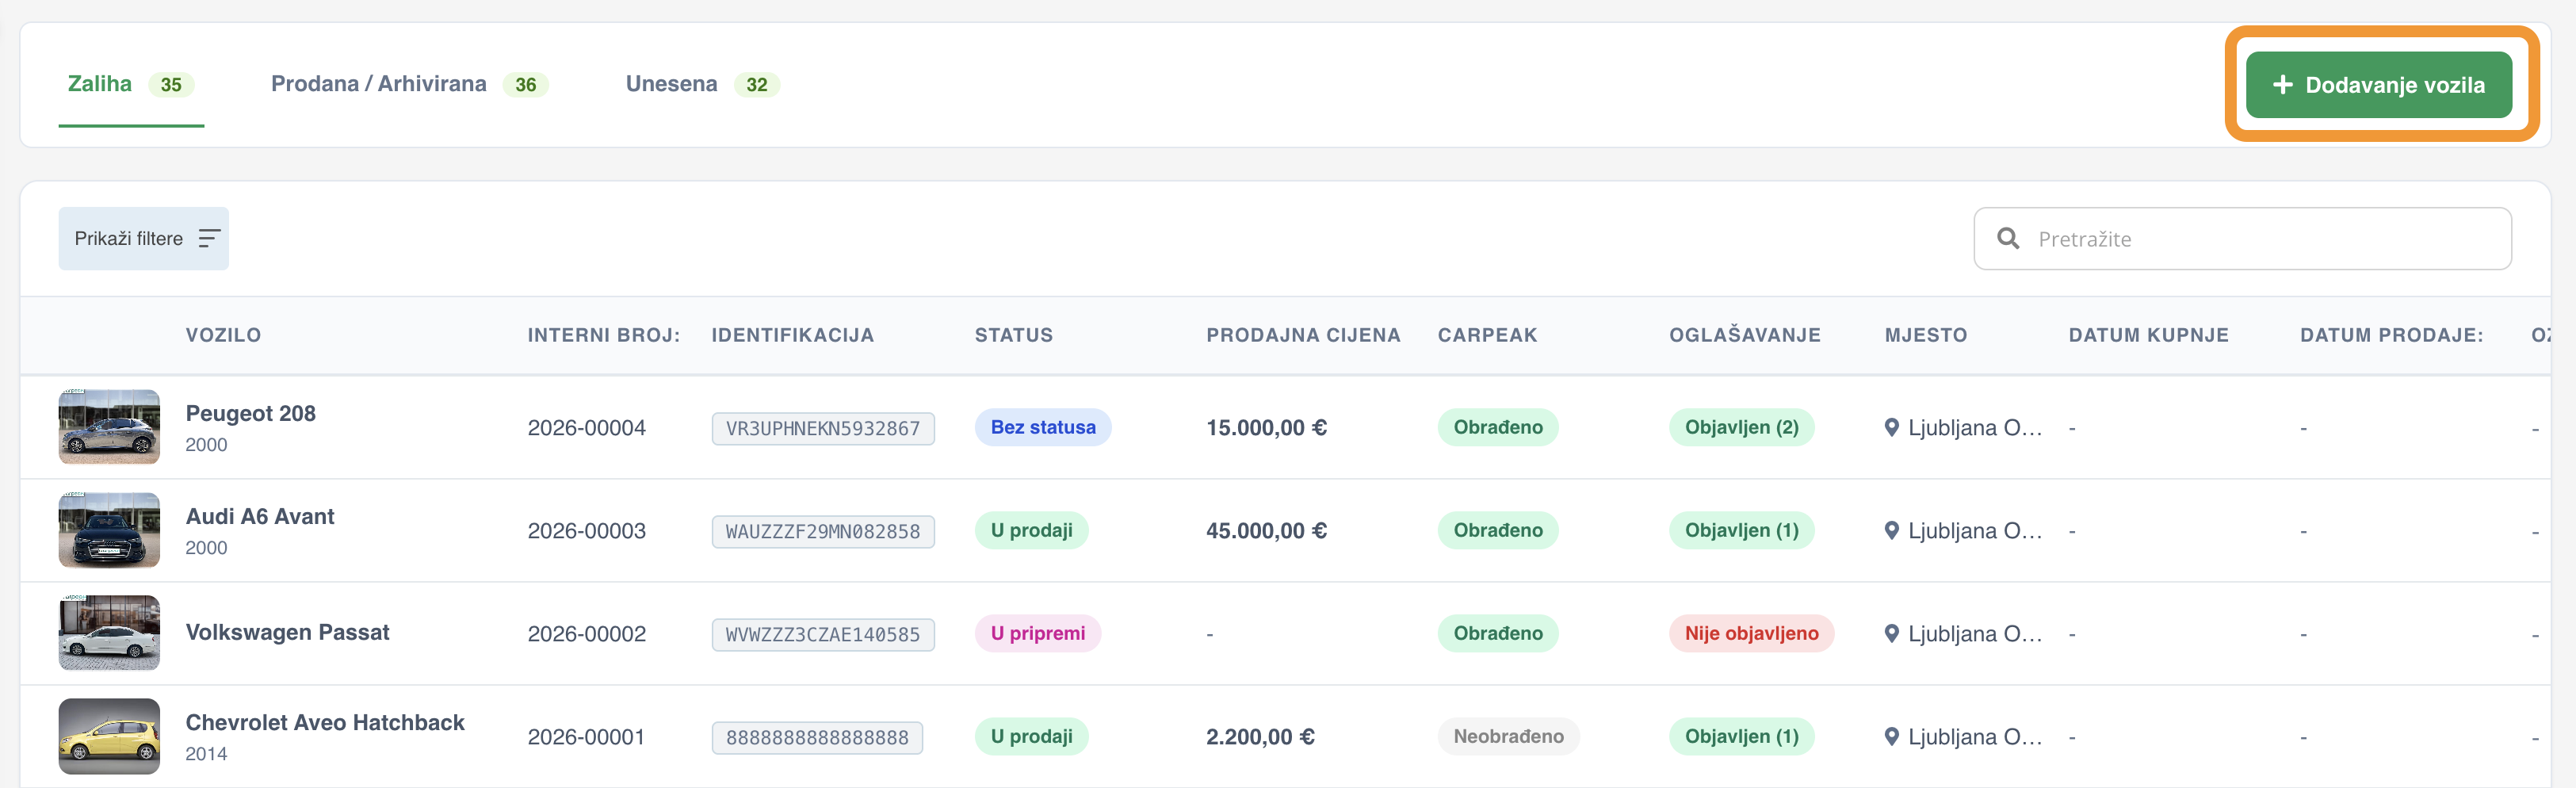
Task: Open the Volkswagen Passat thumbnail
Action: point(109,633)
